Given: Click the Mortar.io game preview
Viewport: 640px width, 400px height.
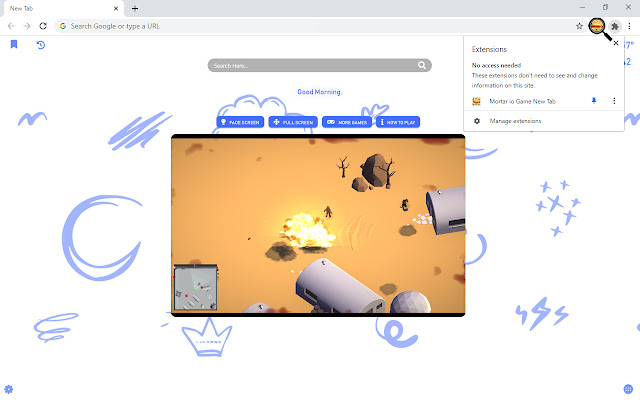Looking at the screenshot, I should click(318, 225).
